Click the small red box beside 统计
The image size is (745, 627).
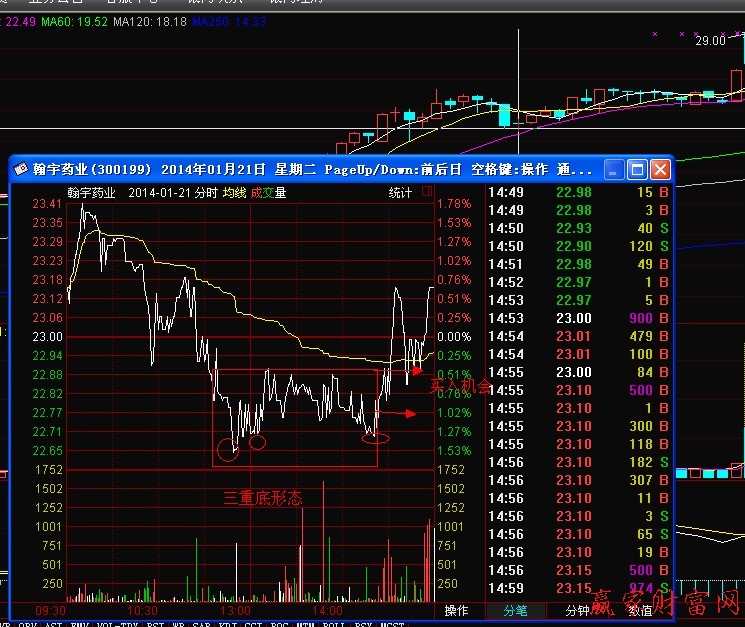(427, 192)
